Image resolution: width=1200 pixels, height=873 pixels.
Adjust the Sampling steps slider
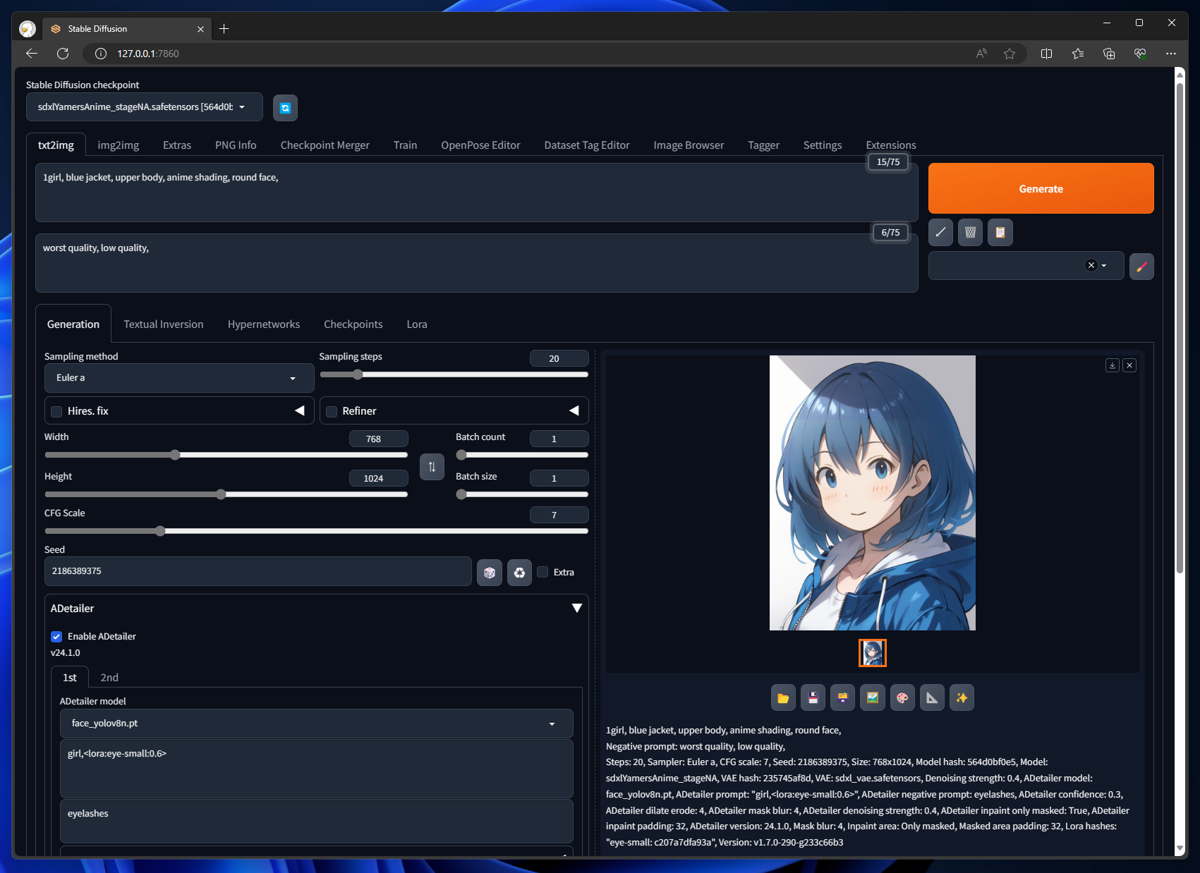pos(454,375)
